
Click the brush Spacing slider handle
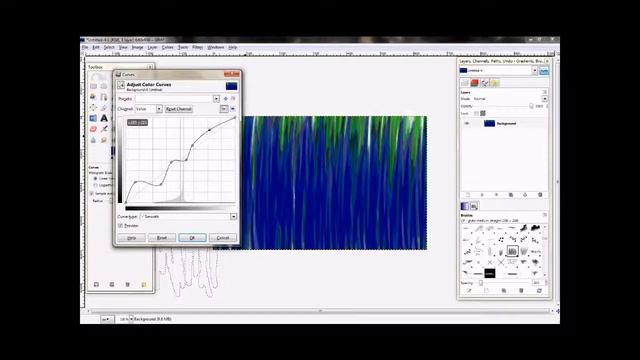(x=481, y=282)
